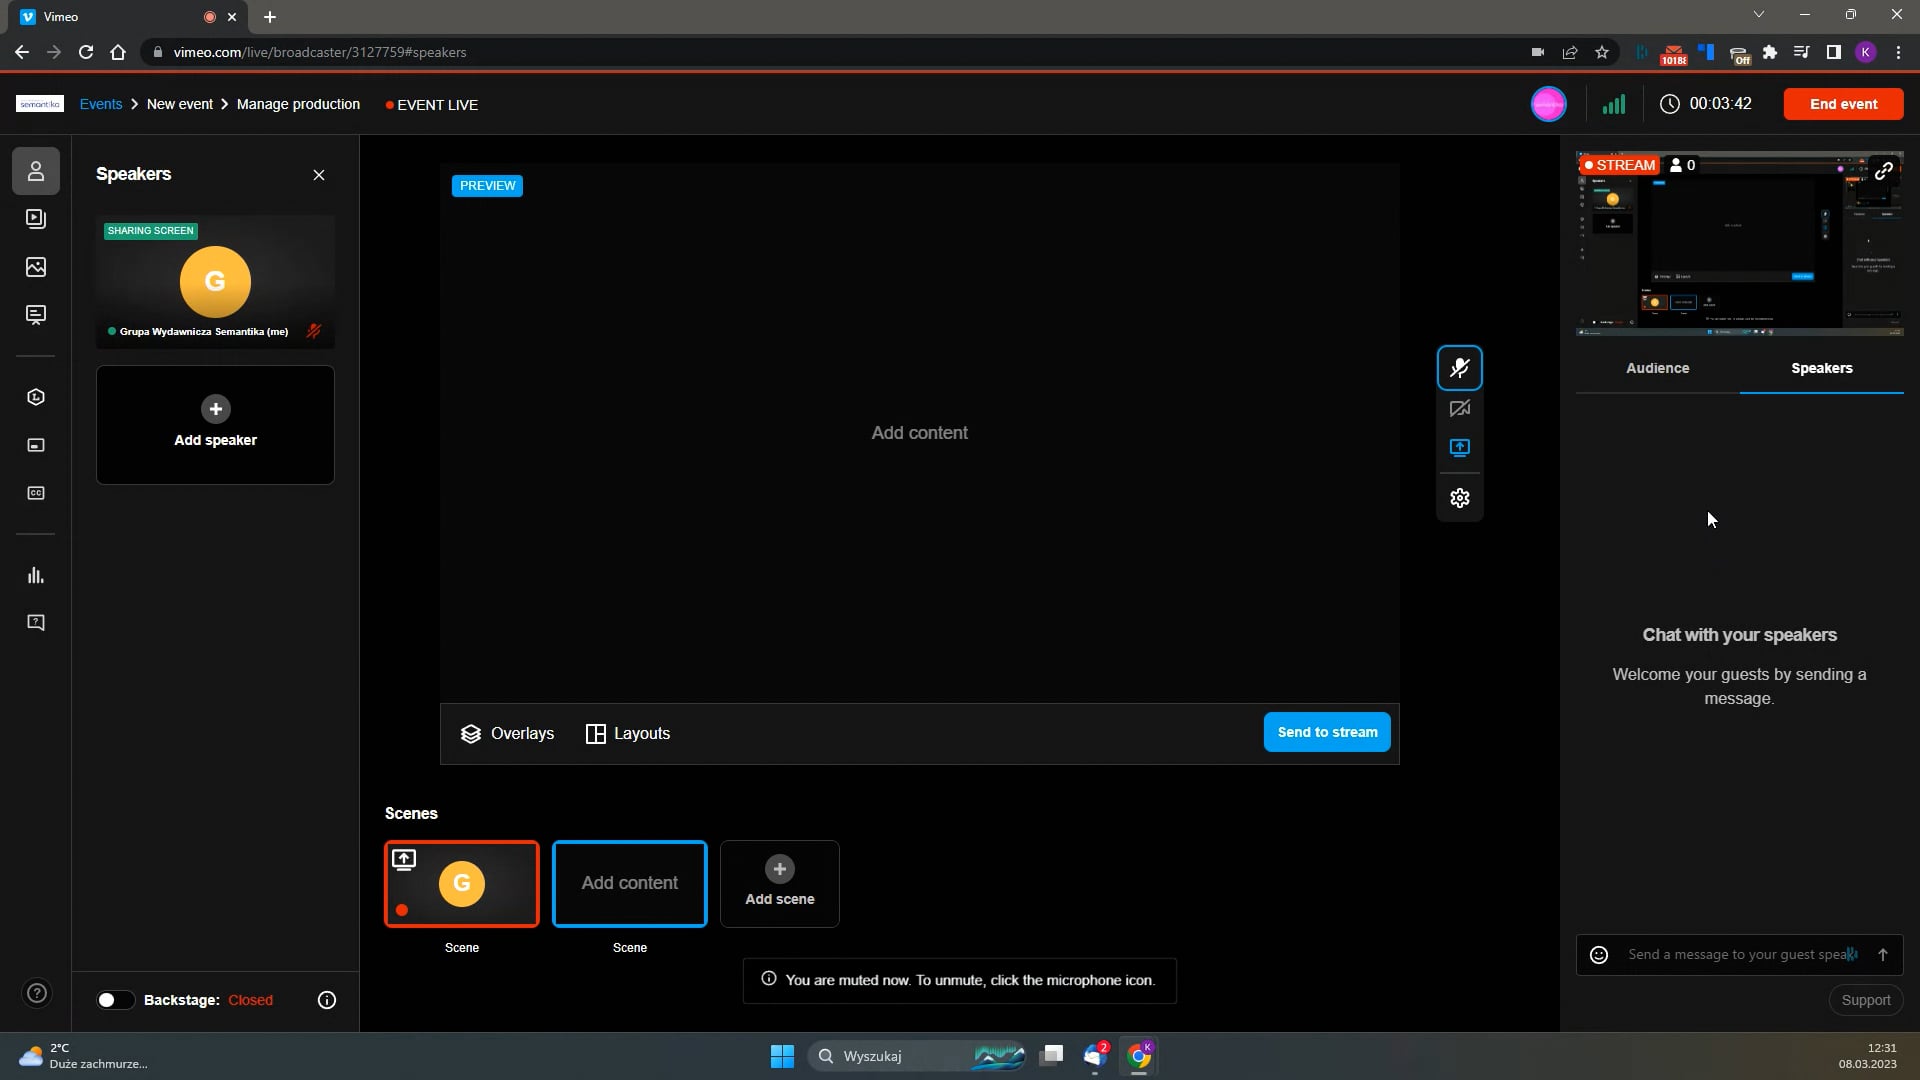Open Overlays options
Image resolution: width=1920 pixels, height=1080 pixels.
[507, 734]
